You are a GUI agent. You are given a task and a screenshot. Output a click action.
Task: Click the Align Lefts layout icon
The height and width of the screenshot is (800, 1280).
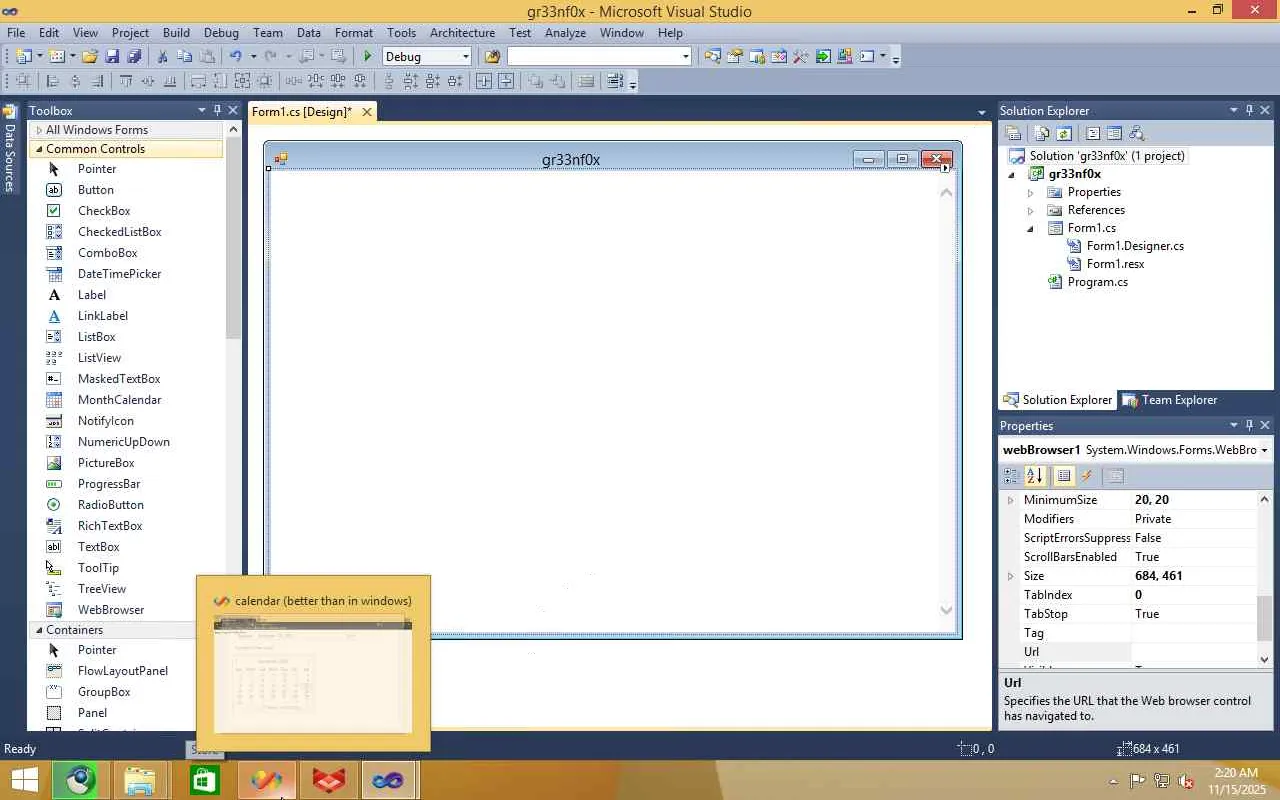(x=53, y=82)
